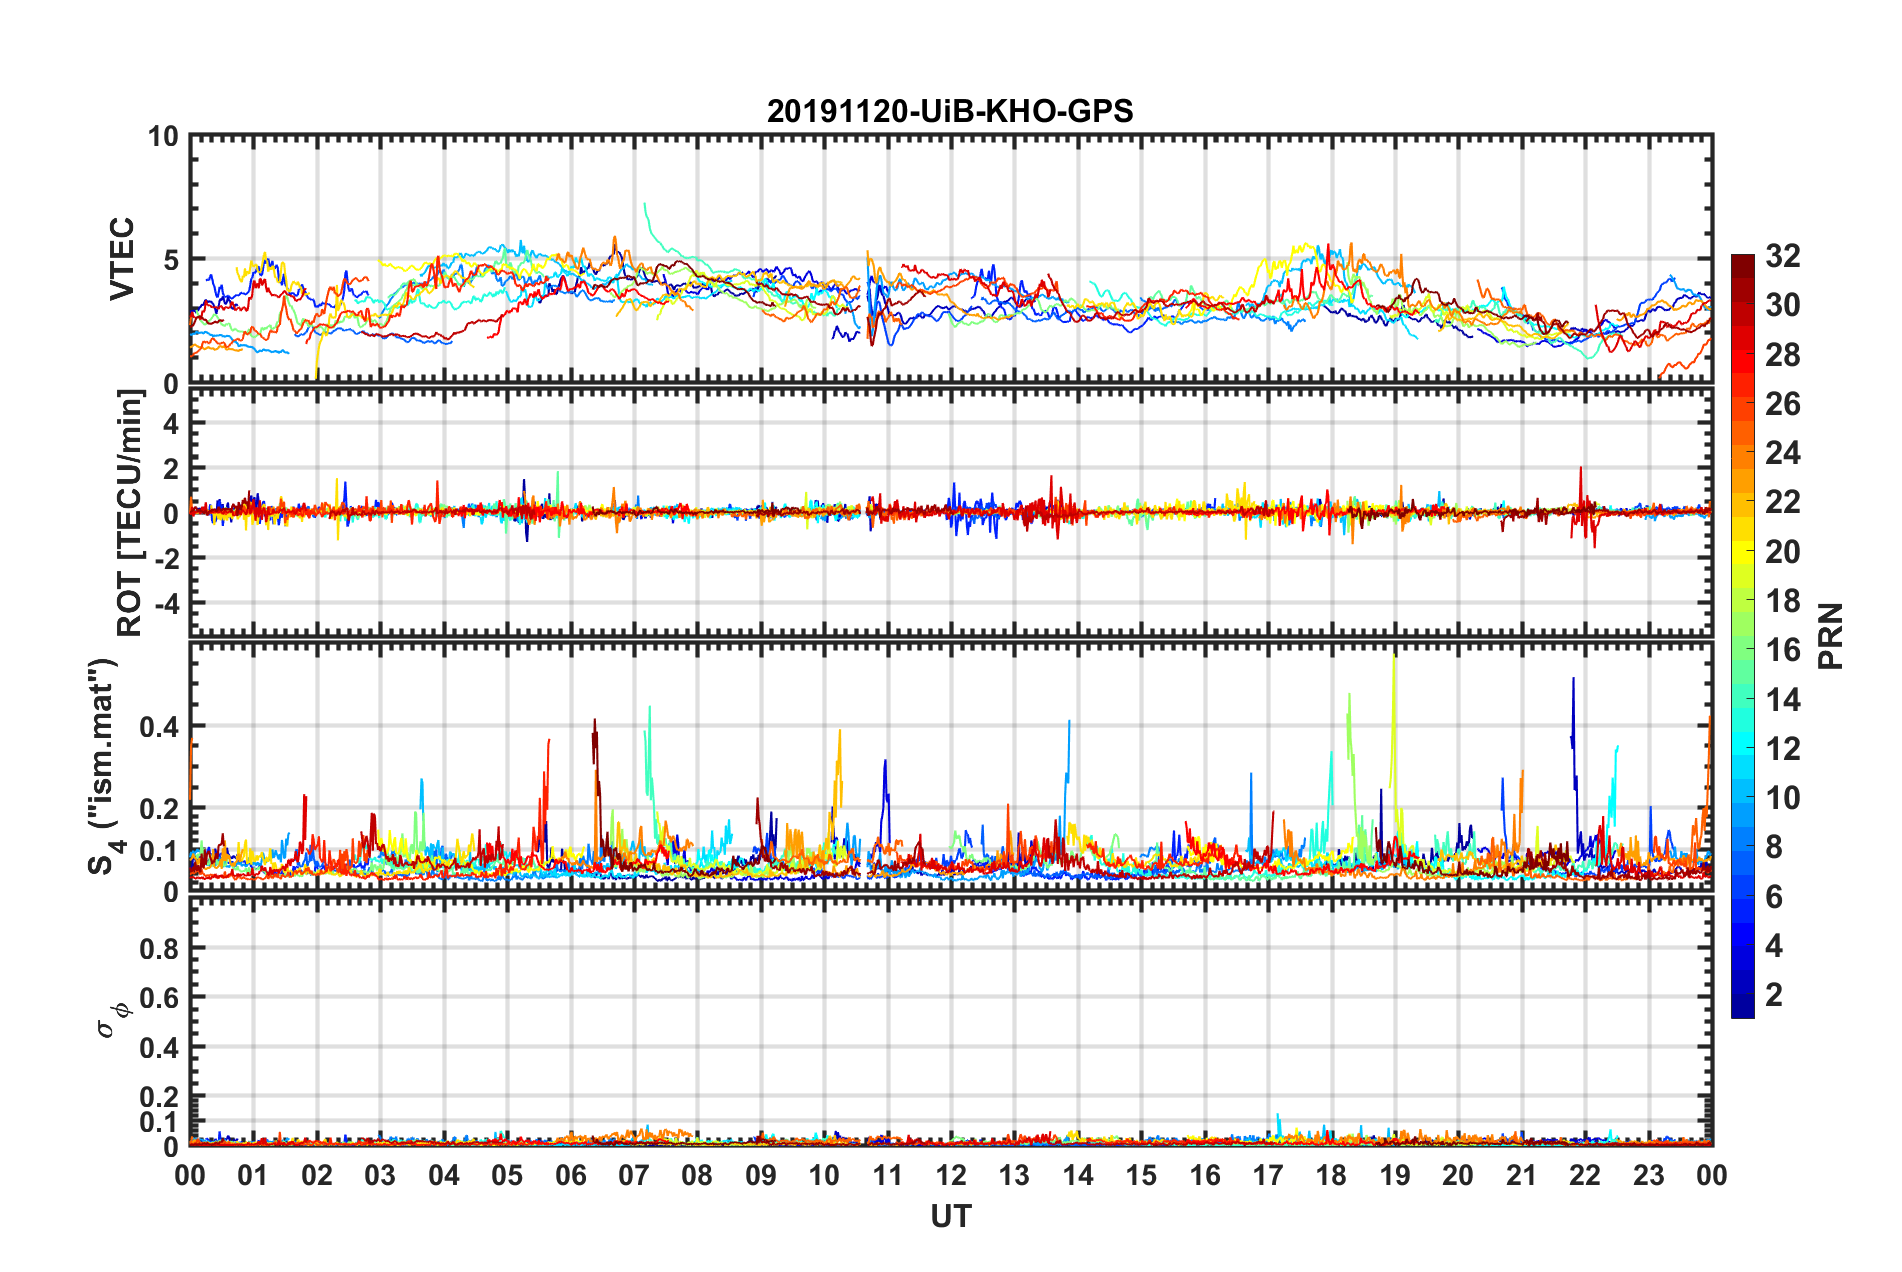Click ROT y-axis tick label -2
The width and height of the screenshot is (1902, 1272).
click(x=166, y=558)
